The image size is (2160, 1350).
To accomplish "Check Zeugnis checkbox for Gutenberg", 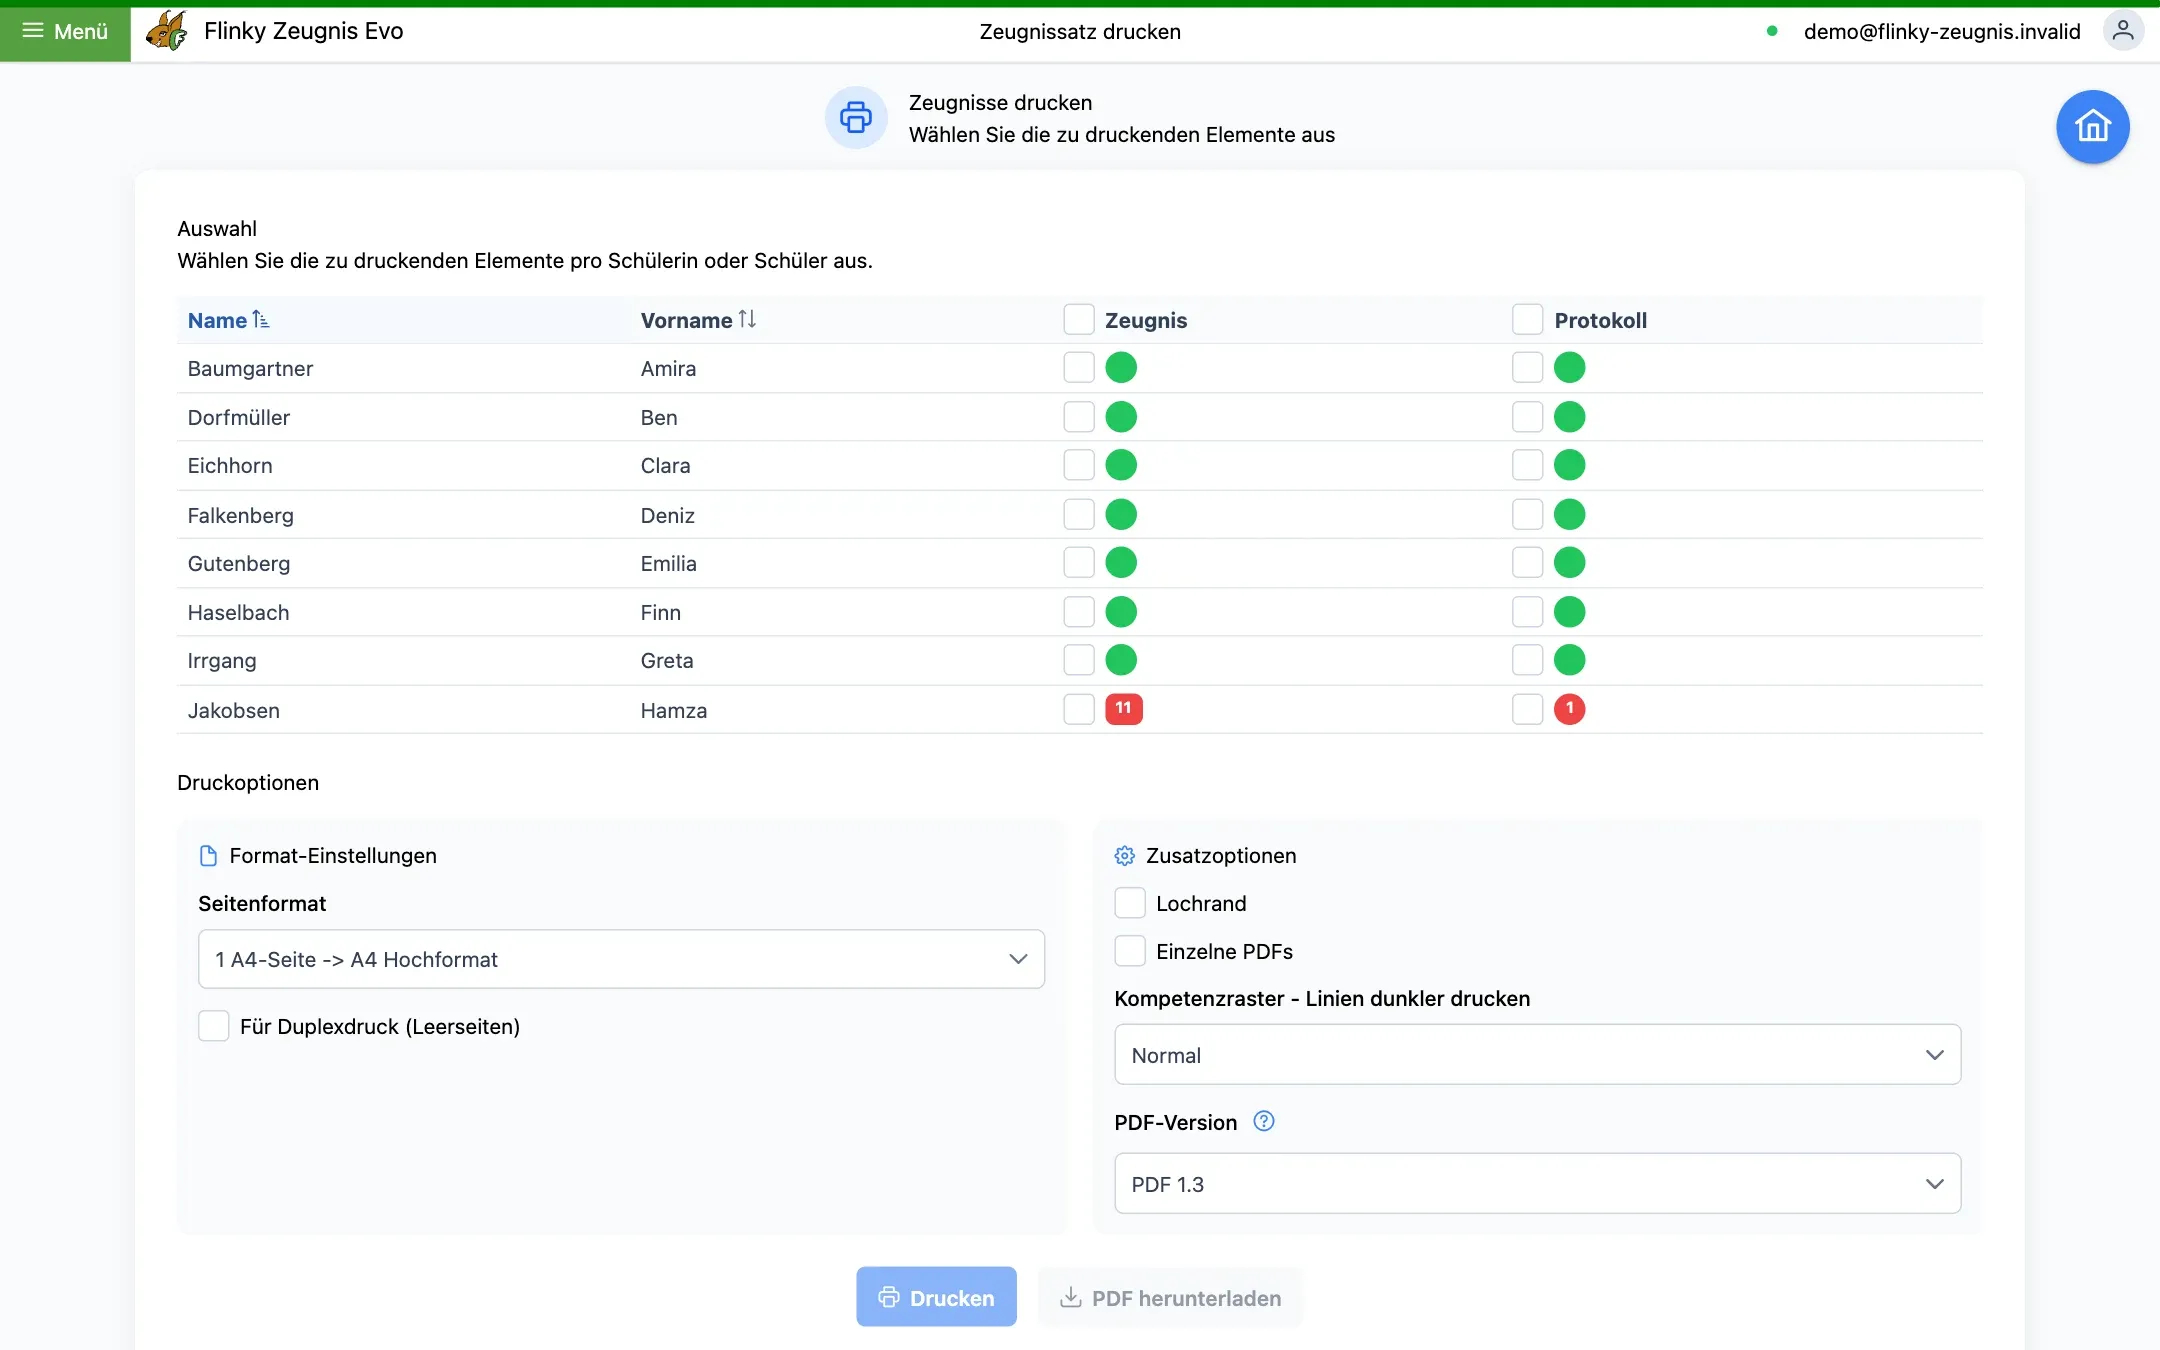I will [x=1079, y=563].
